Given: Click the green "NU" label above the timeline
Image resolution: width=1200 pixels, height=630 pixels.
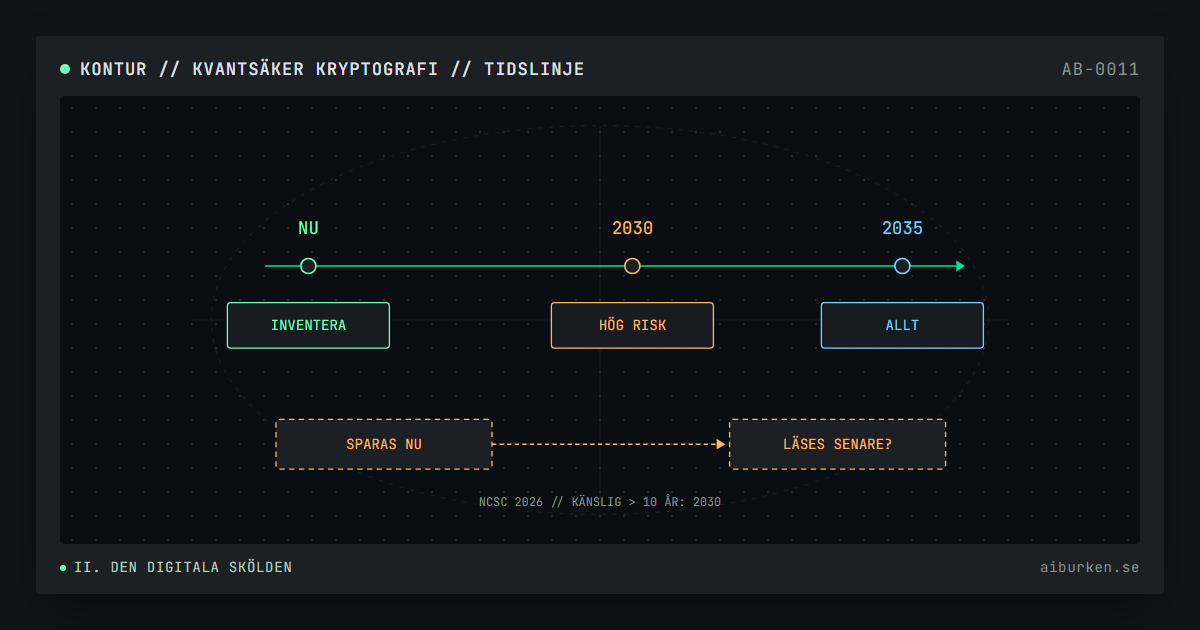Looking at the screenshot, I should [308, 228].
